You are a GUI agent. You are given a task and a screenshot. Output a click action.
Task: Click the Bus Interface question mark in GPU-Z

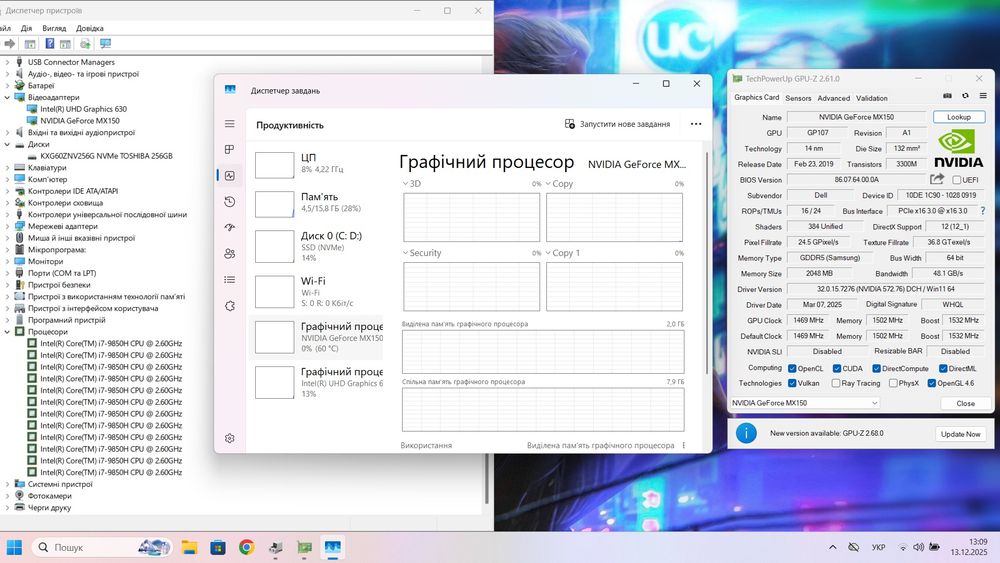tap(983, 210)
